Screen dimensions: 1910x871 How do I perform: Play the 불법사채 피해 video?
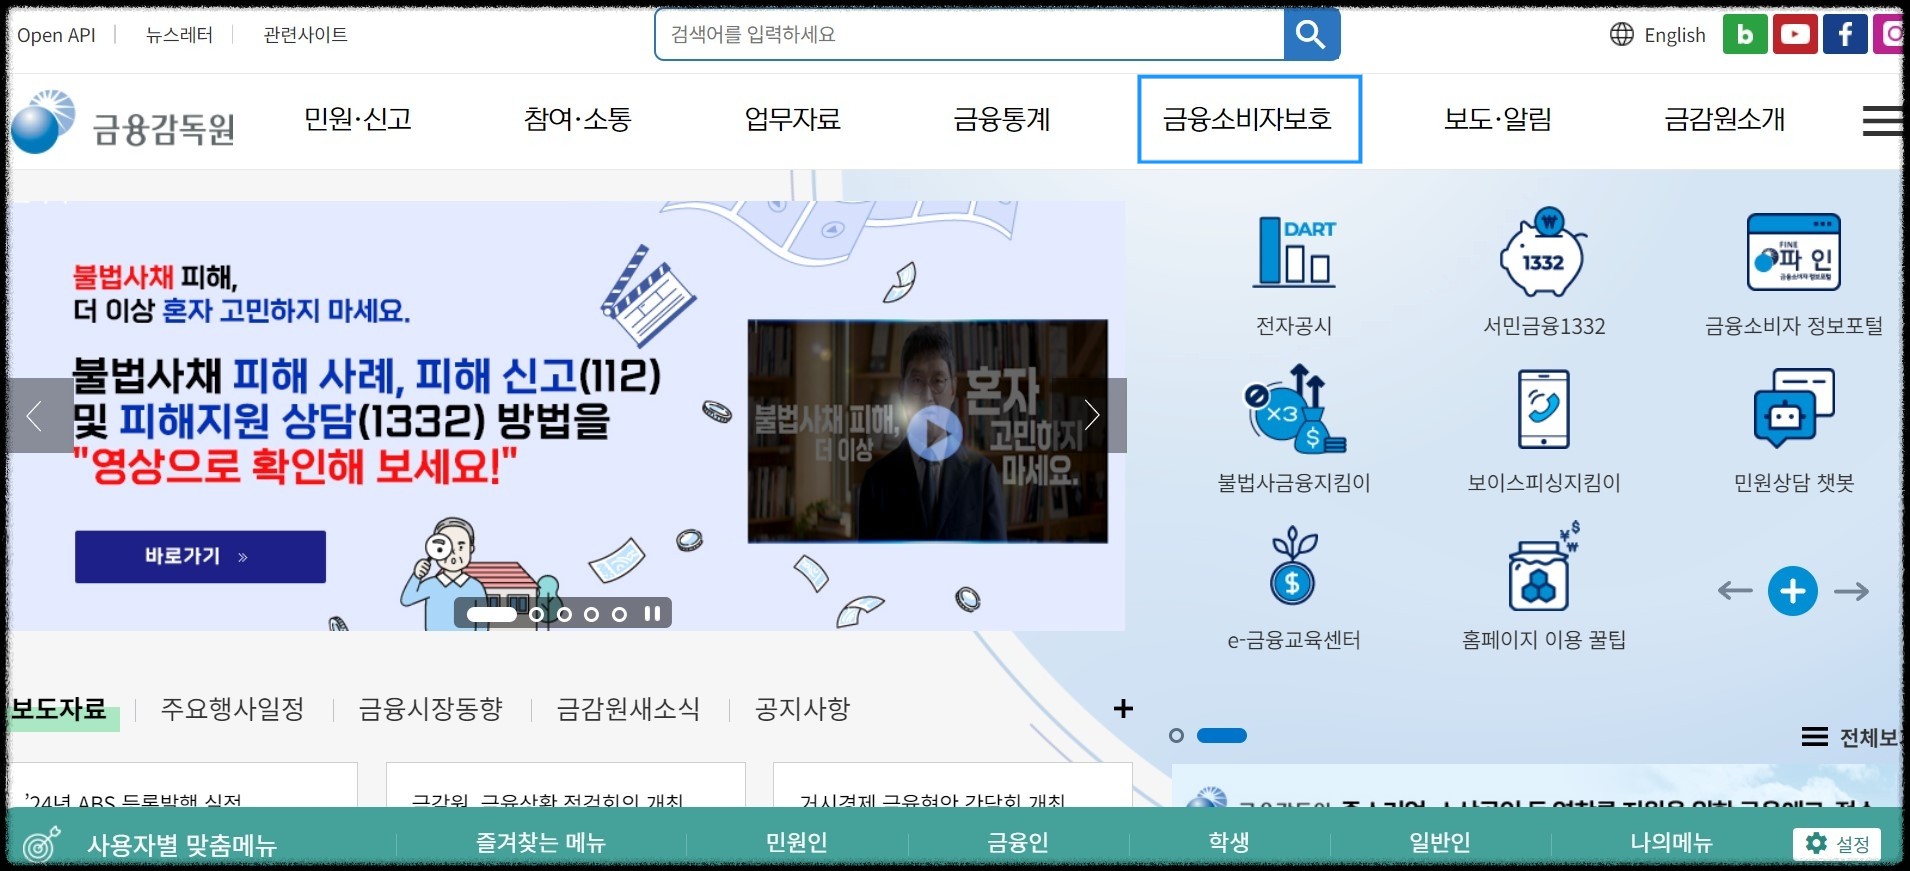[935, 433]
